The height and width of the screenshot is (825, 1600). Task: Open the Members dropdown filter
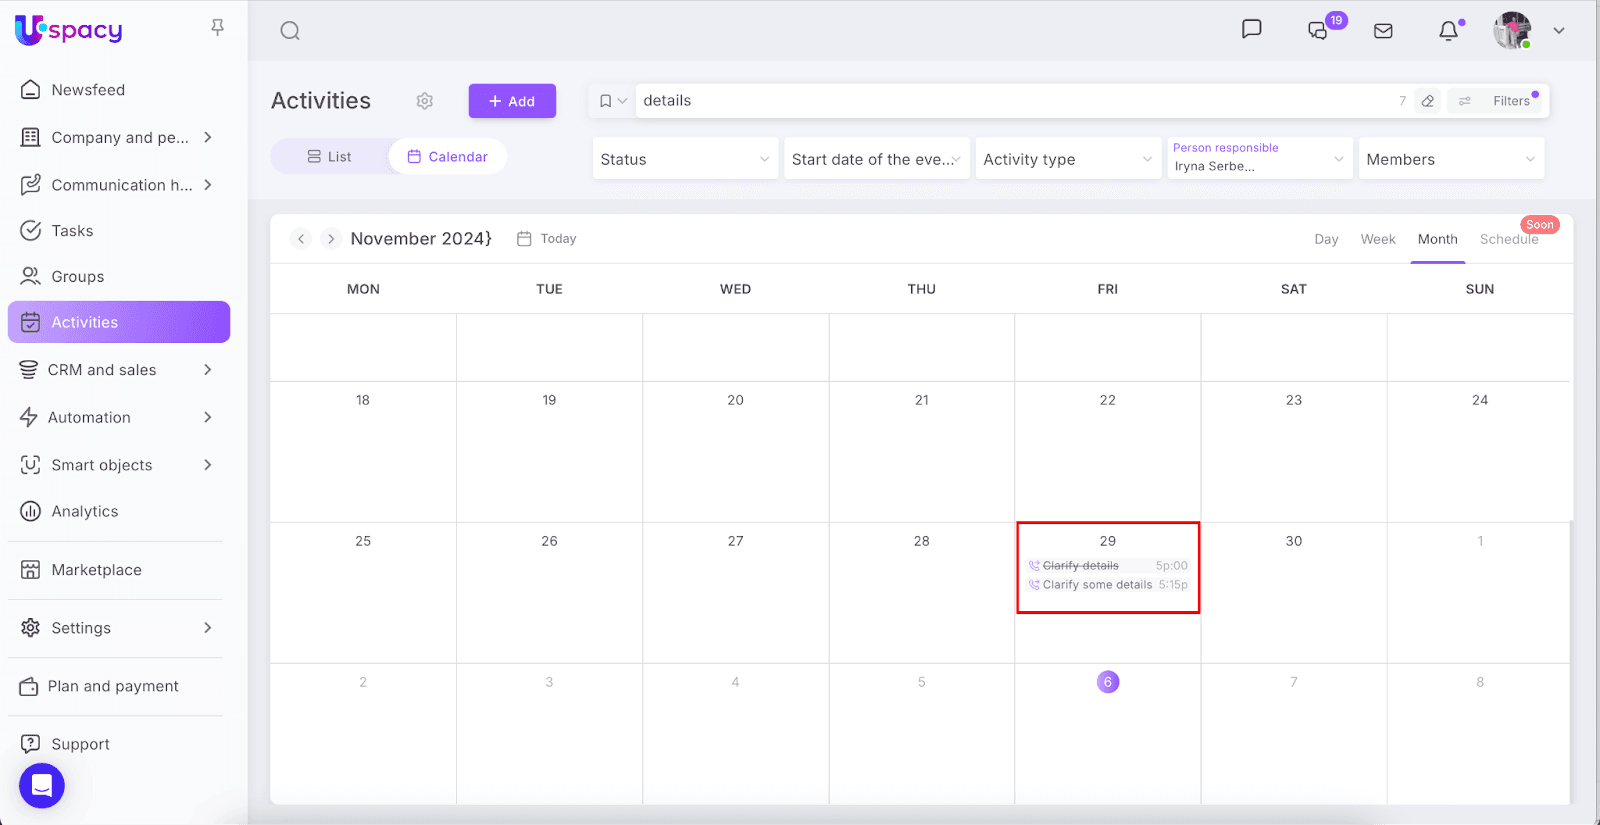tap(1450, 159)
